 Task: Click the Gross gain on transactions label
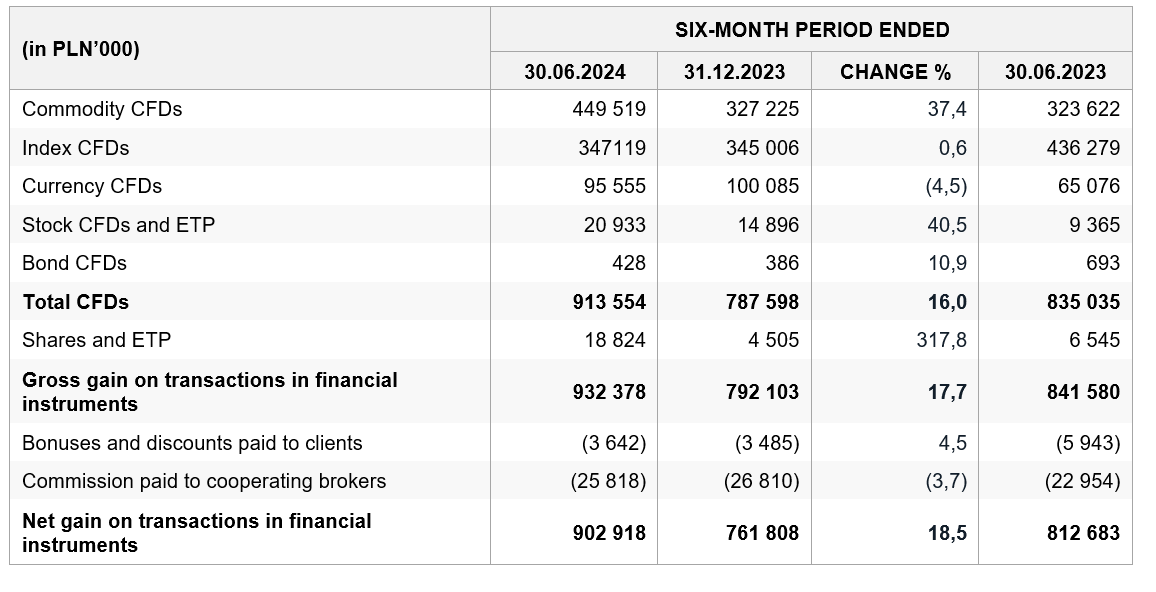coord(209,391)
